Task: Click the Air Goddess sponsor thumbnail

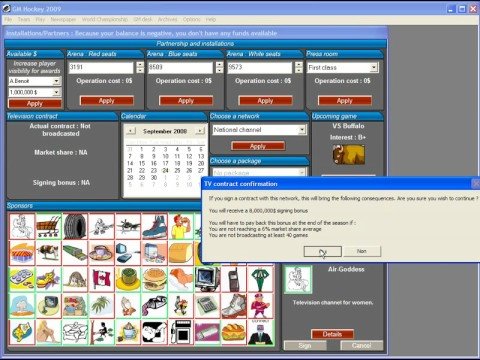Action: 298,279
